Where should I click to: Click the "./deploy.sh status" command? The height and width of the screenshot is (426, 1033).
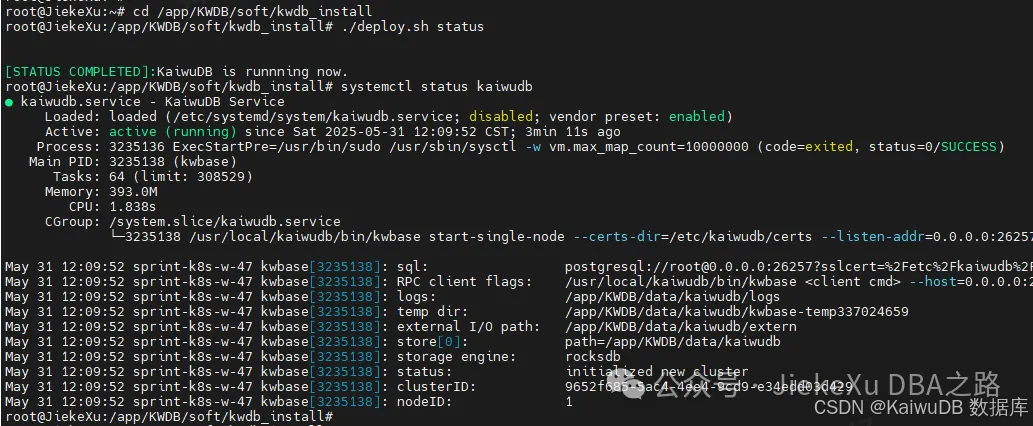coord(413,27)
